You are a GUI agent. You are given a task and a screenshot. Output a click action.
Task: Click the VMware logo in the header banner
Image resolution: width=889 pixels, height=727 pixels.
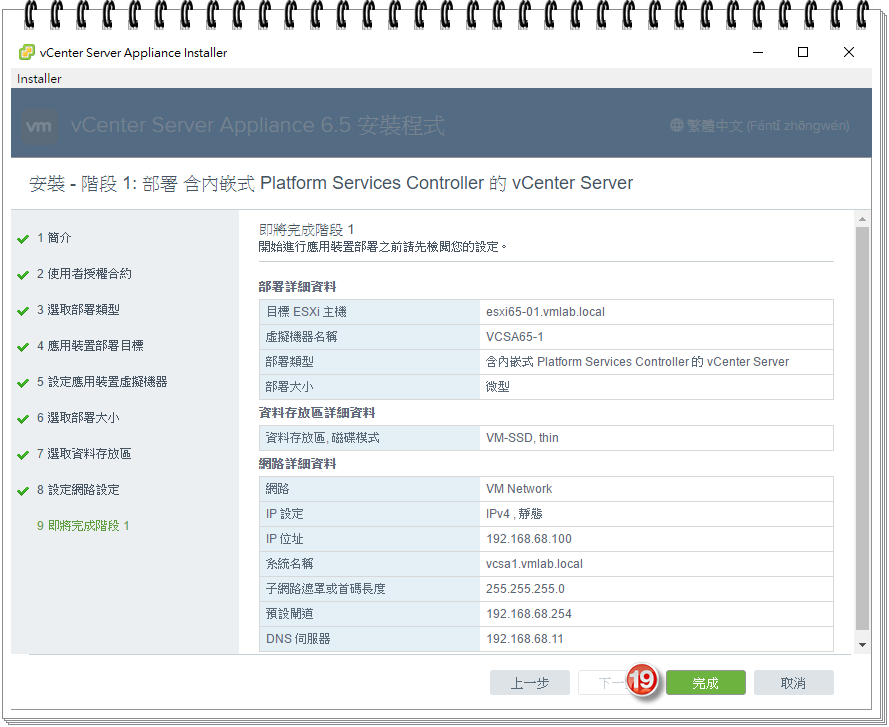[38, 125]
